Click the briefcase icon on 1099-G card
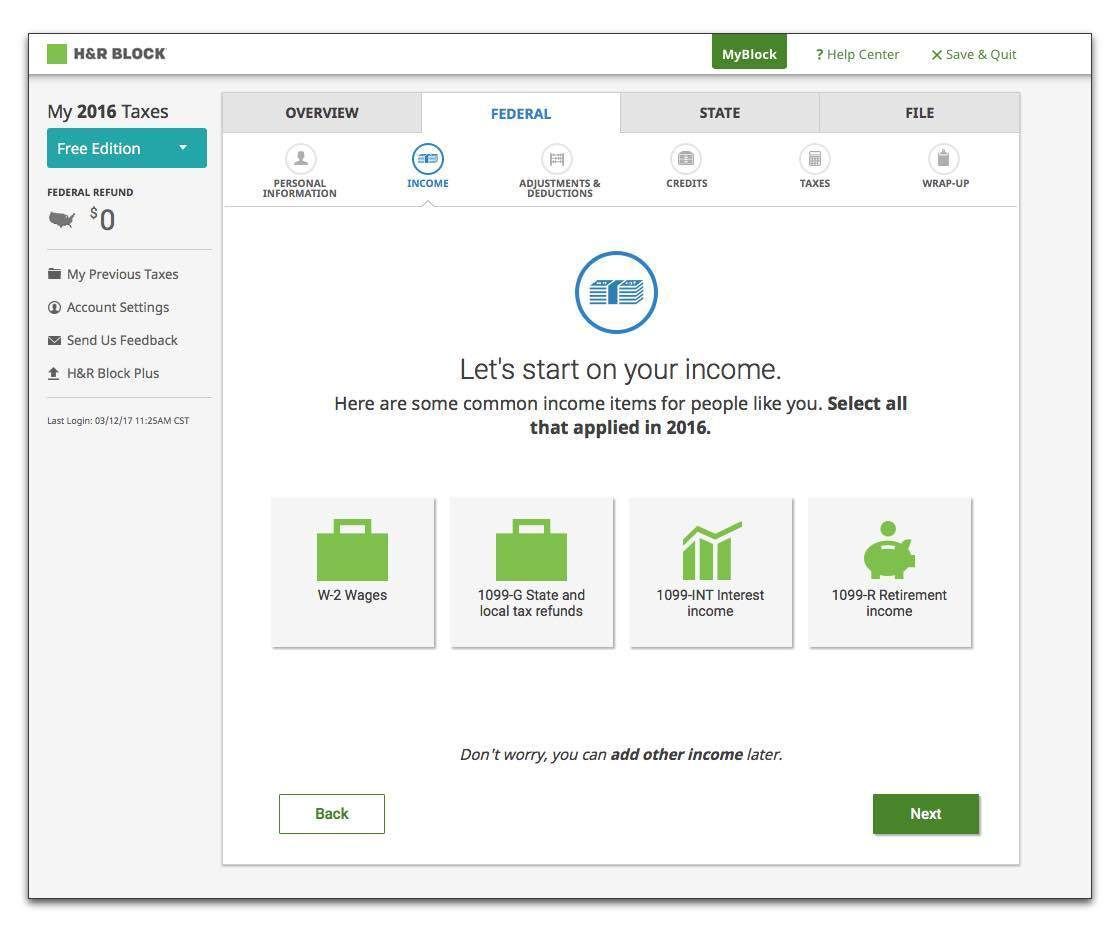1120x931 pixels. tap(531, 549)
